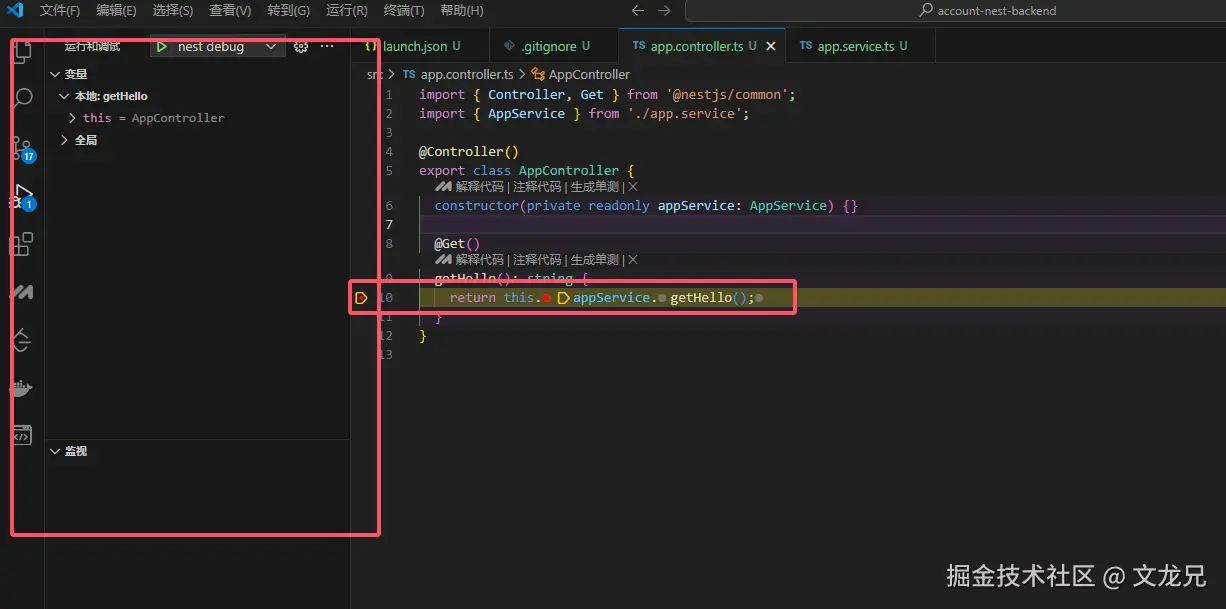1226x609 pixels.
Task: Open the 转到(G) menu
Action: (289, 11)
